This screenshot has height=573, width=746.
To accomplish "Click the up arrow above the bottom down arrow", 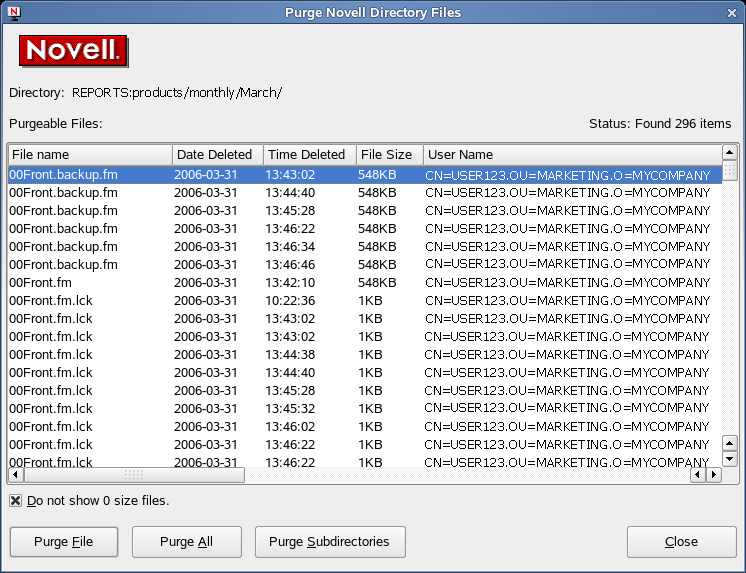I will coord(730,443).
